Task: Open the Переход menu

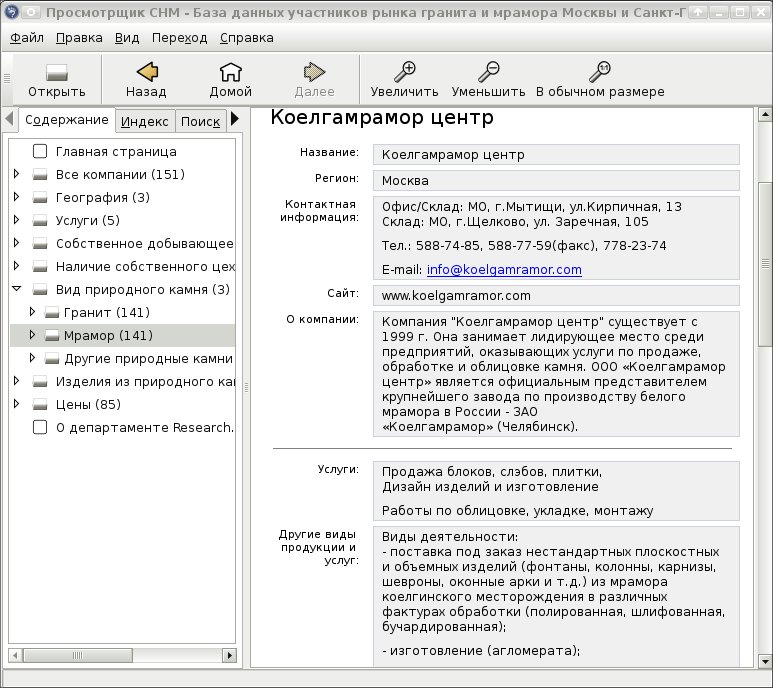Action: [179, 38]
